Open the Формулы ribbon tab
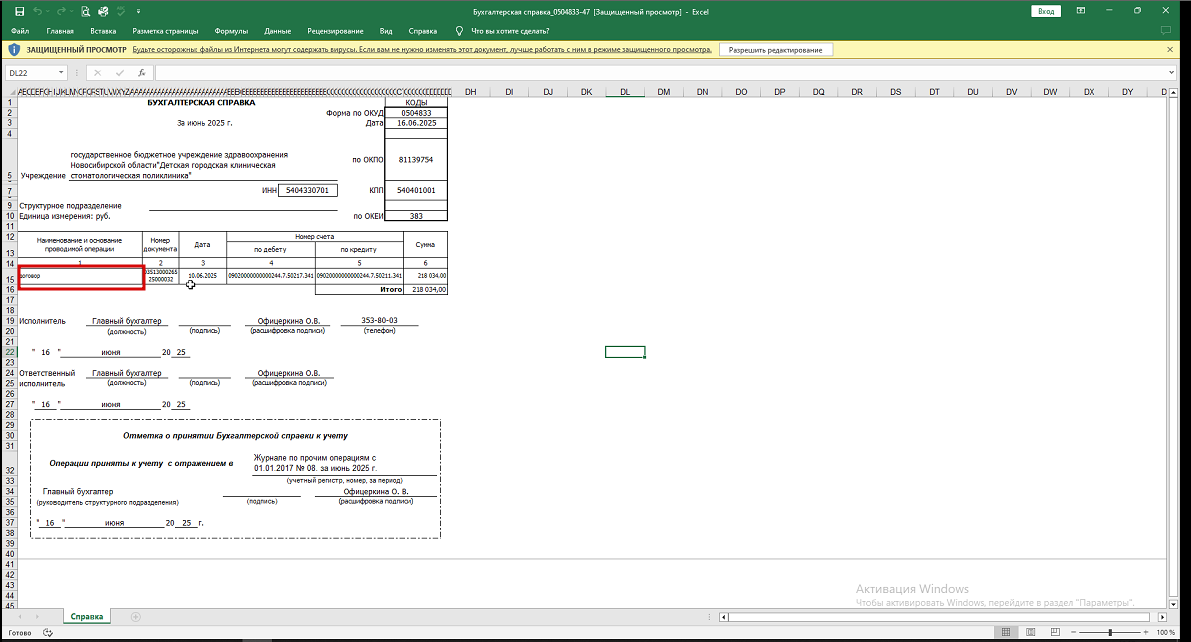The width and height of the screenshot is (1191, 642). (231, 31)
